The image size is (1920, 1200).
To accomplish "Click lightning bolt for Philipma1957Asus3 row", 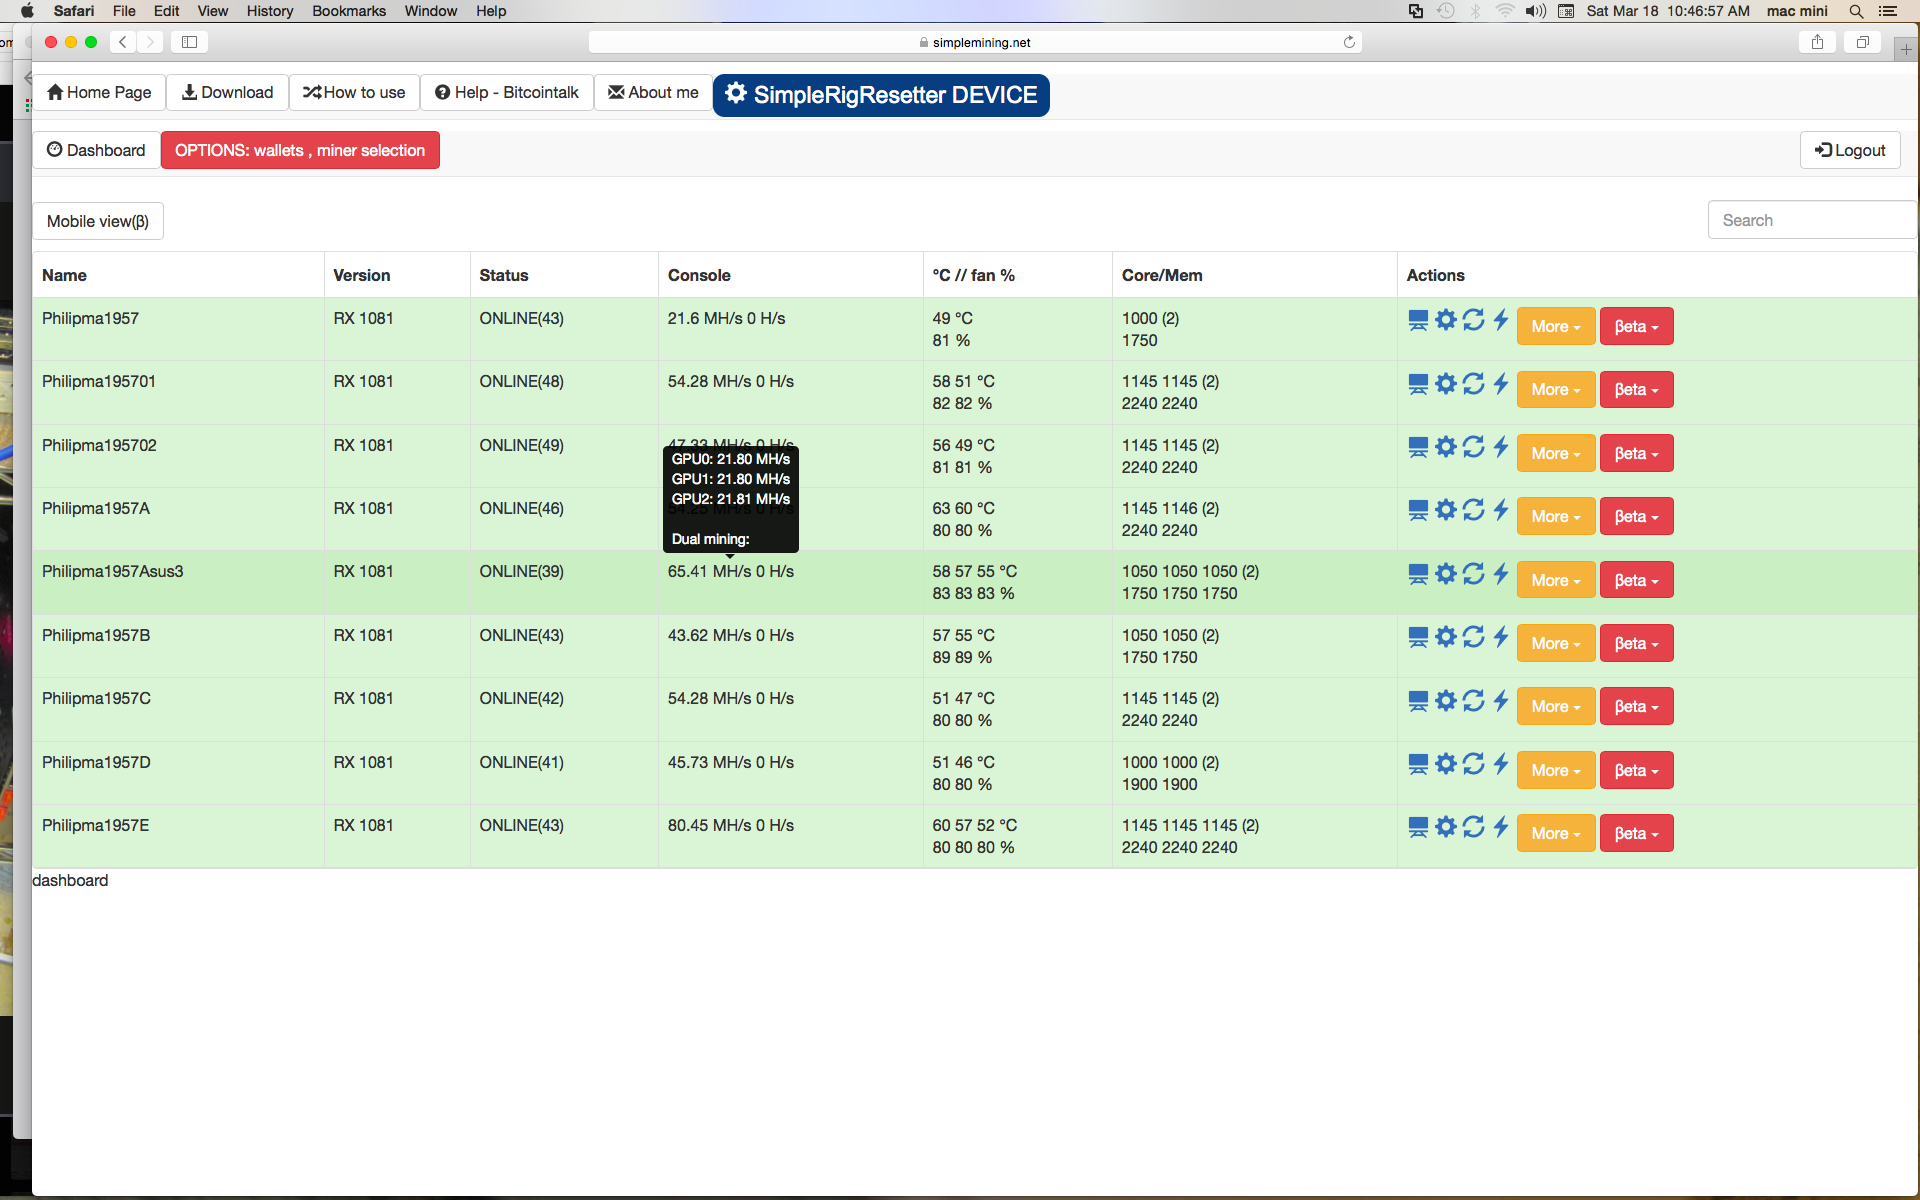I will point(1500,574).
